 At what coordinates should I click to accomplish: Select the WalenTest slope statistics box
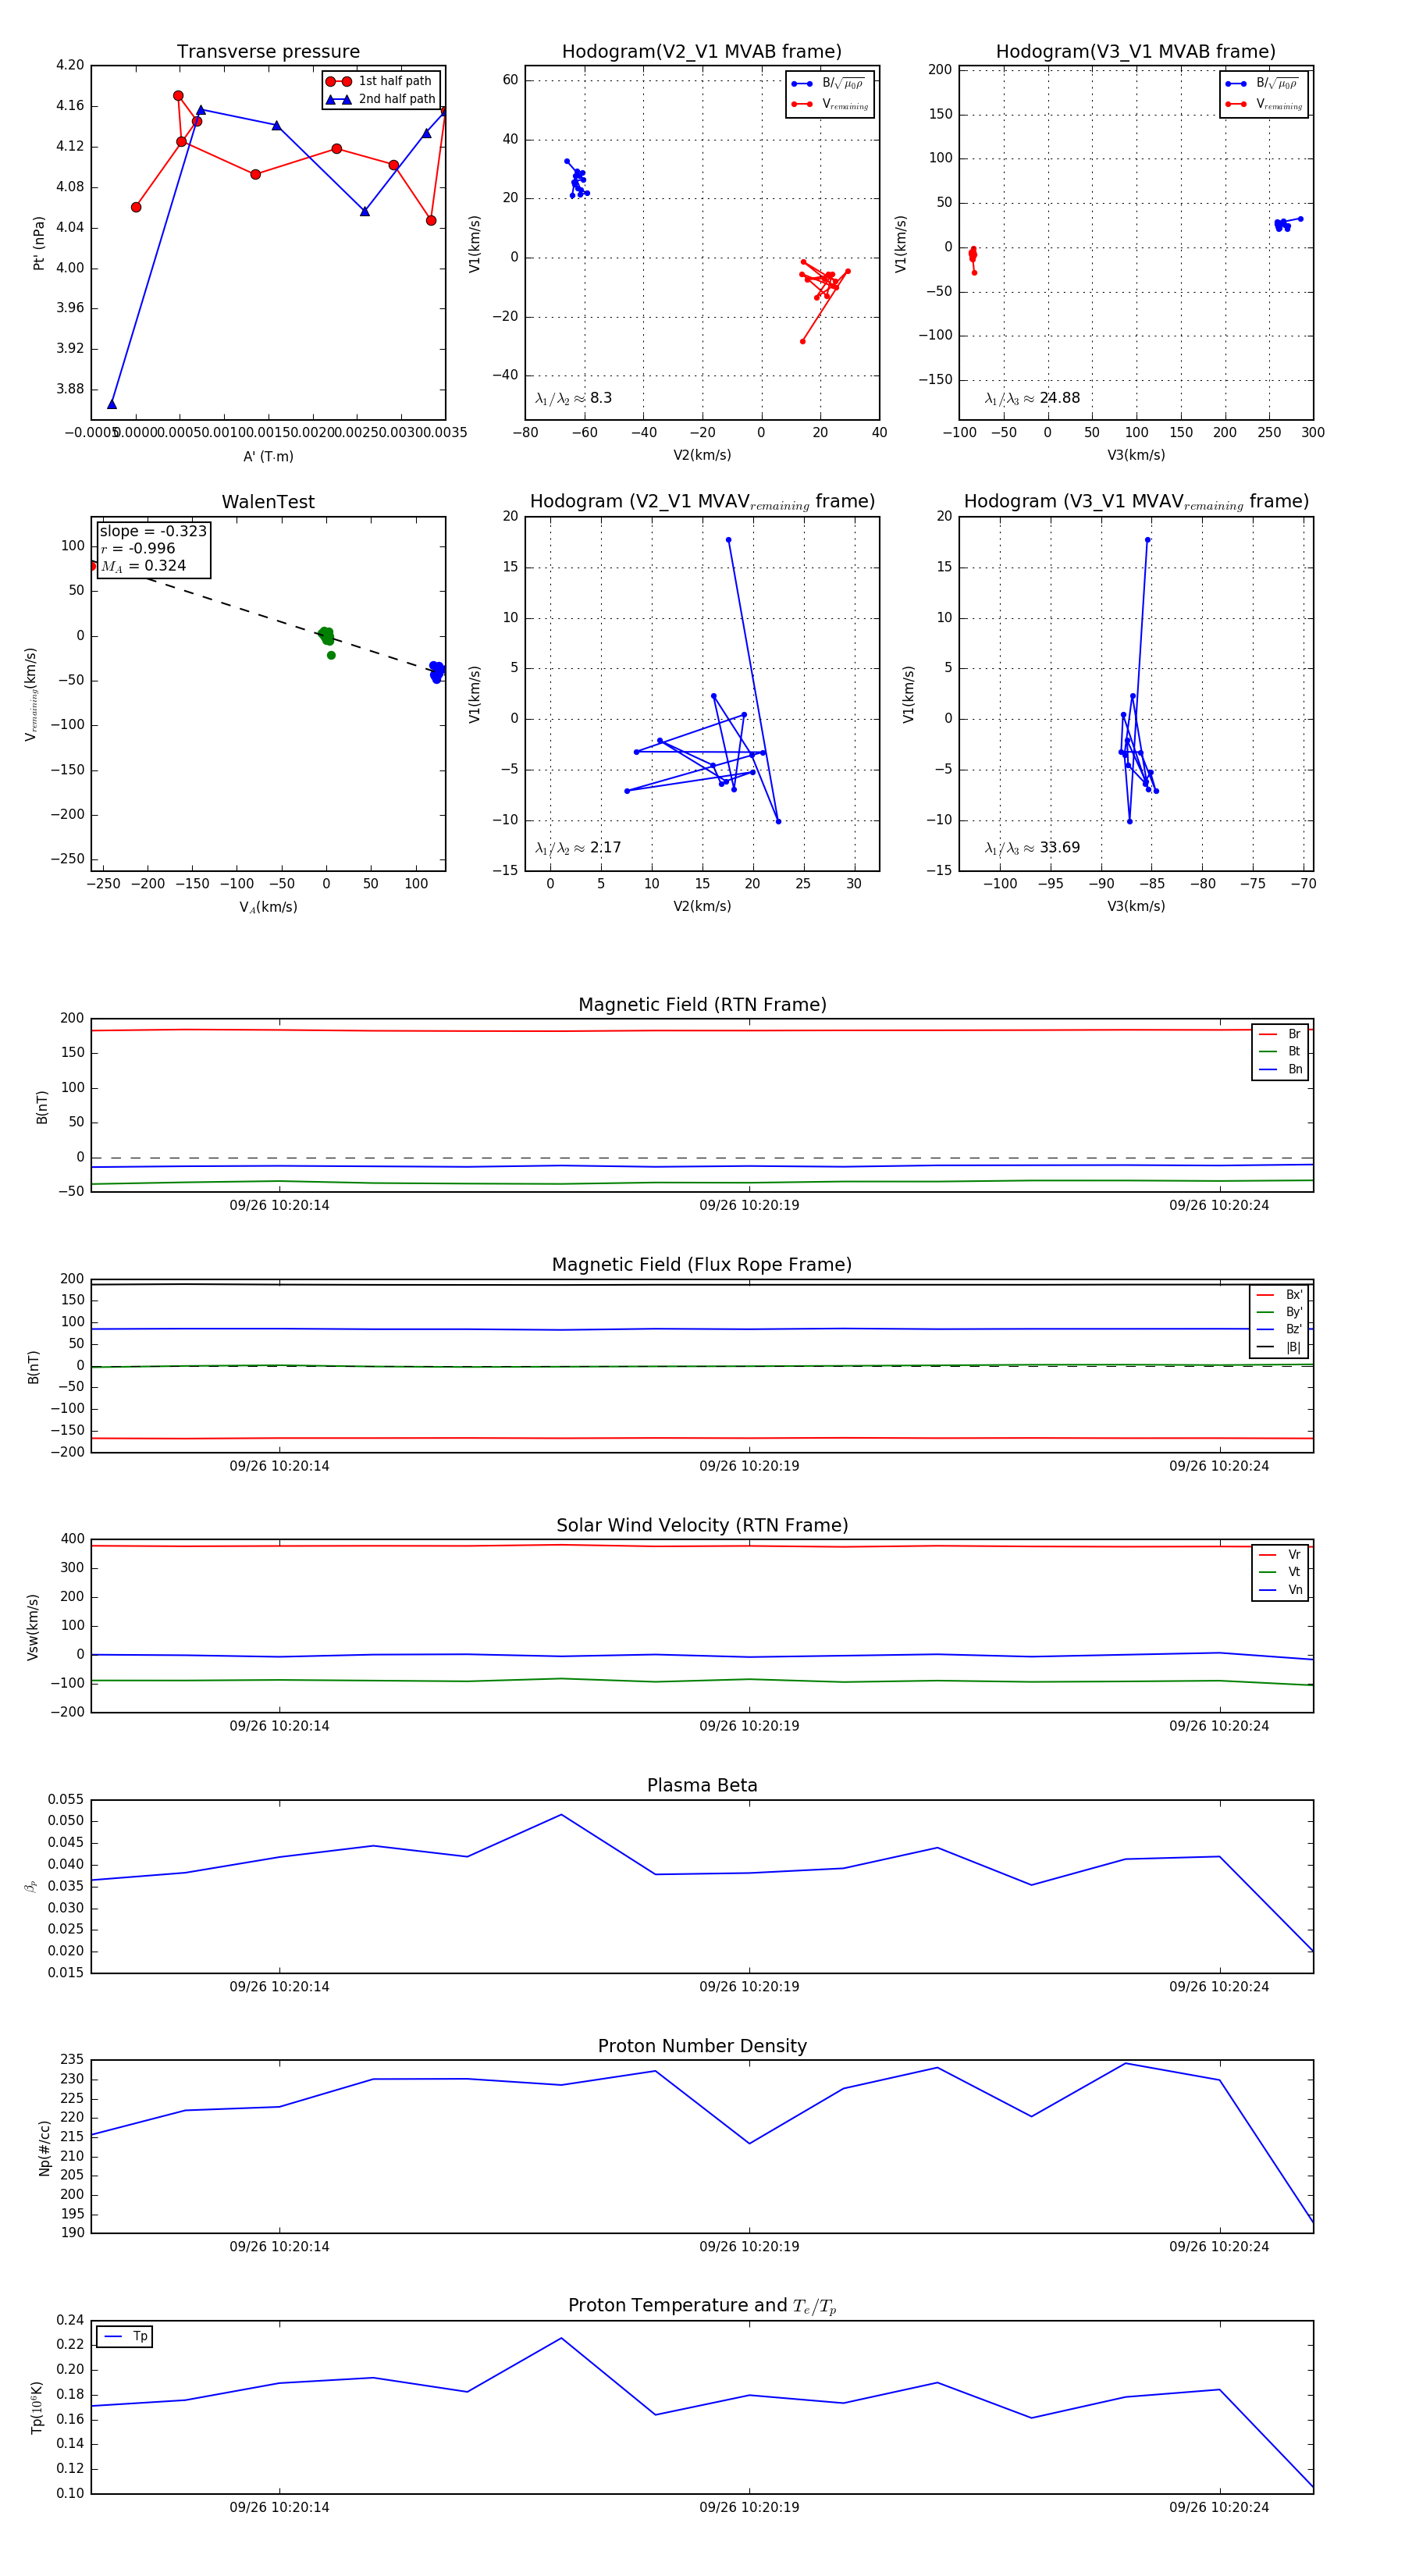[153, 548]
